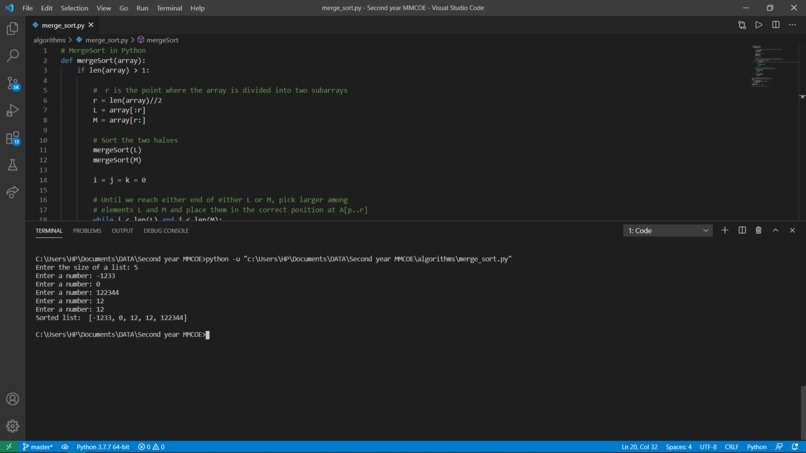Click the remote window status bar icon
The image size is (806, 453).
pos(9,447)
